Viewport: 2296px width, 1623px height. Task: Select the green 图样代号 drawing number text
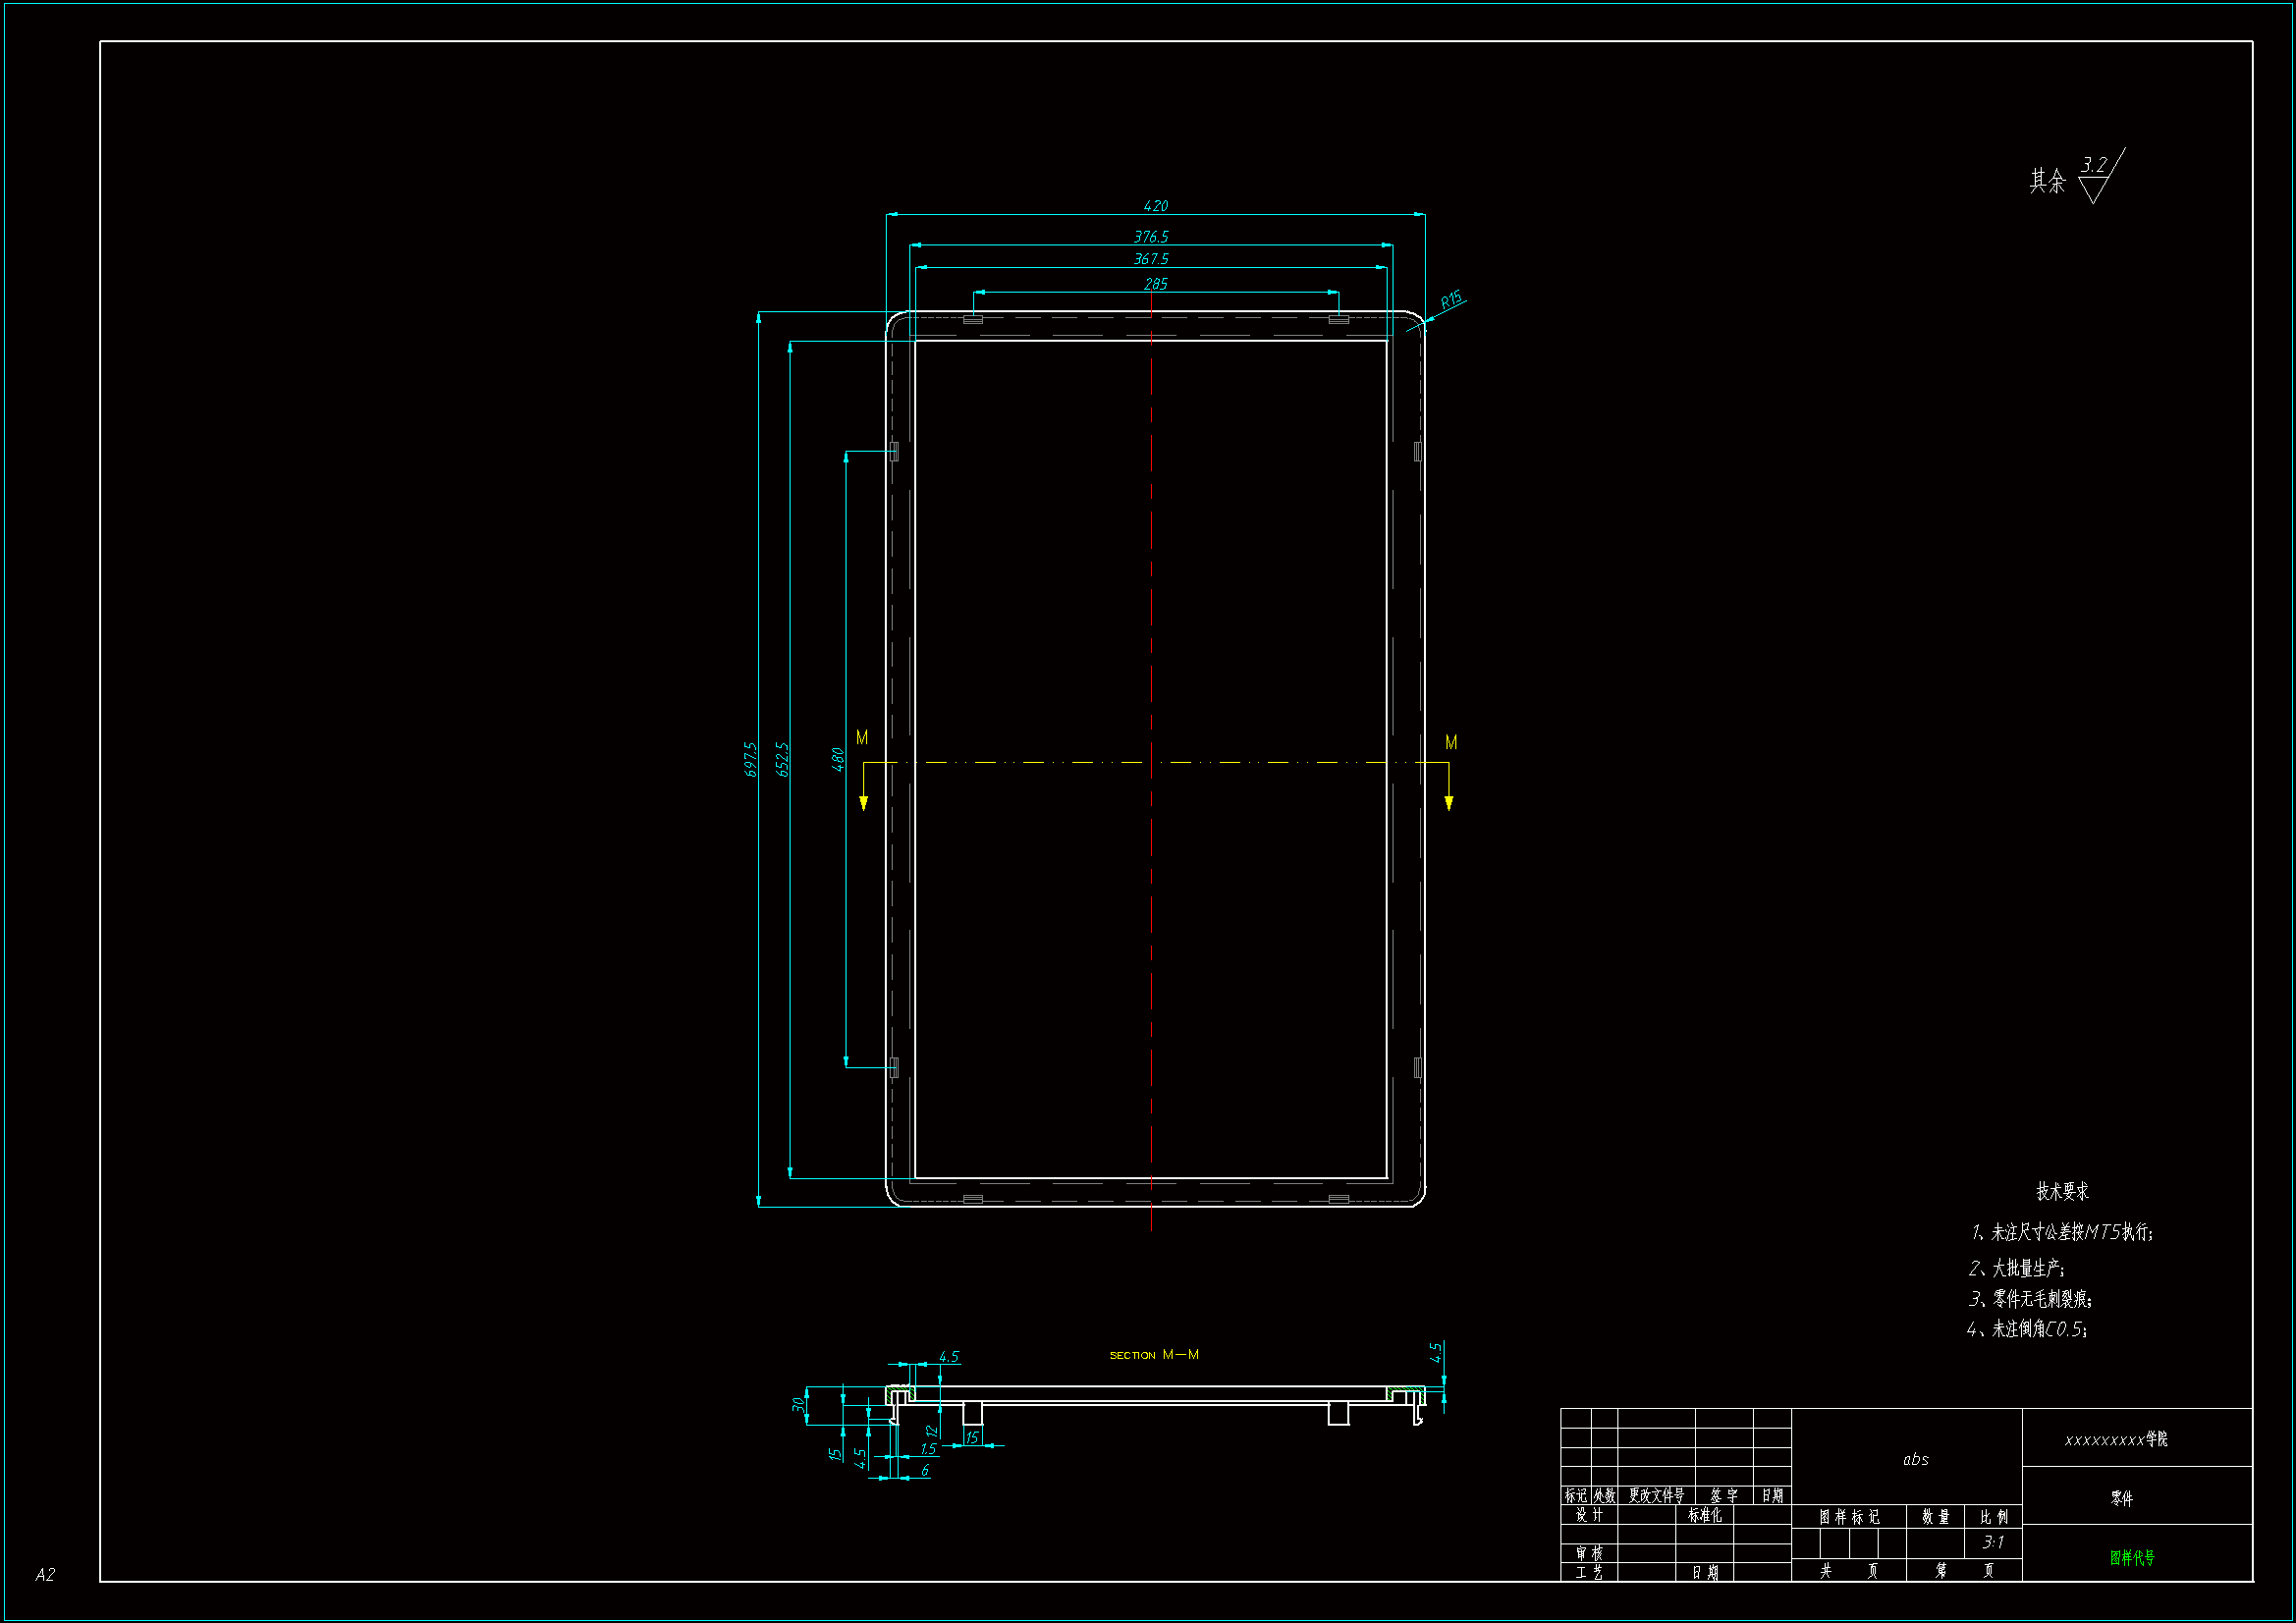coord(2132,1558)
